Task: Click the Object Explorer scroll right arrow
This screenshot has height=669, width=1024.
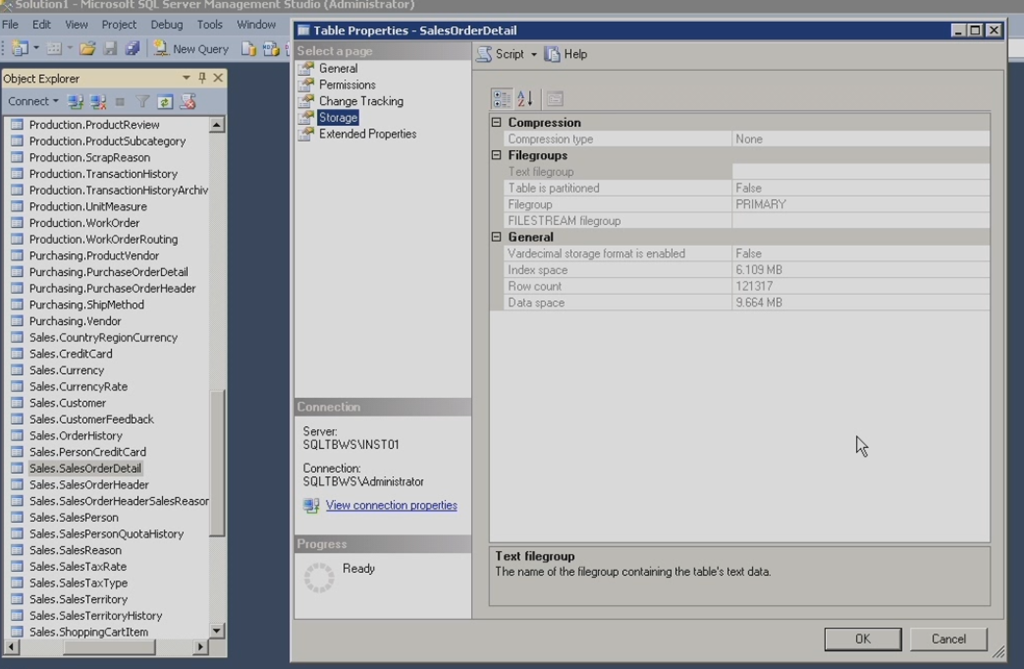Action: (x=200, y=647)
